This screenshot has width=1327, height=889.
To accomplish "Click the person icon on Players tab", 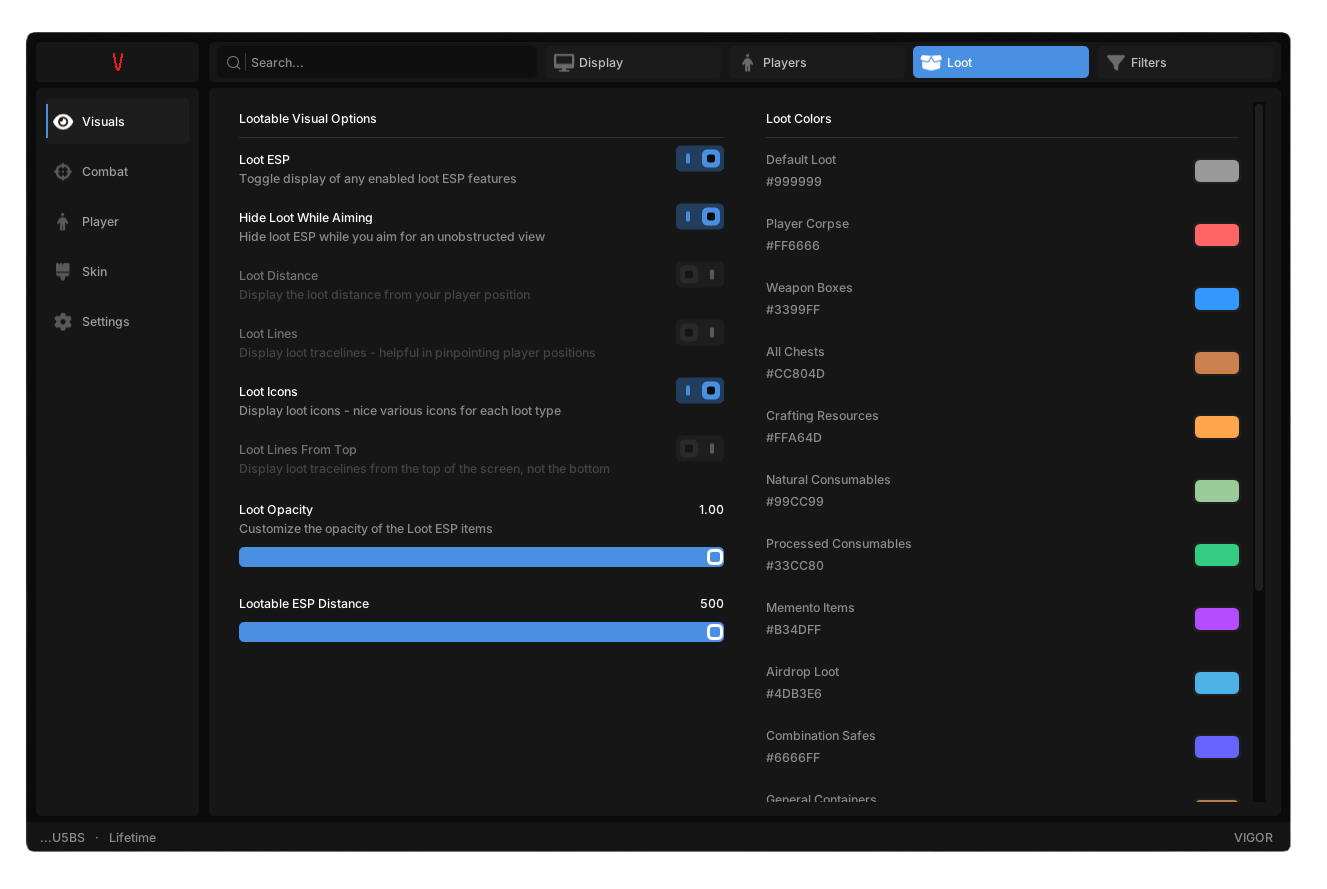I will tap(747, 62).
